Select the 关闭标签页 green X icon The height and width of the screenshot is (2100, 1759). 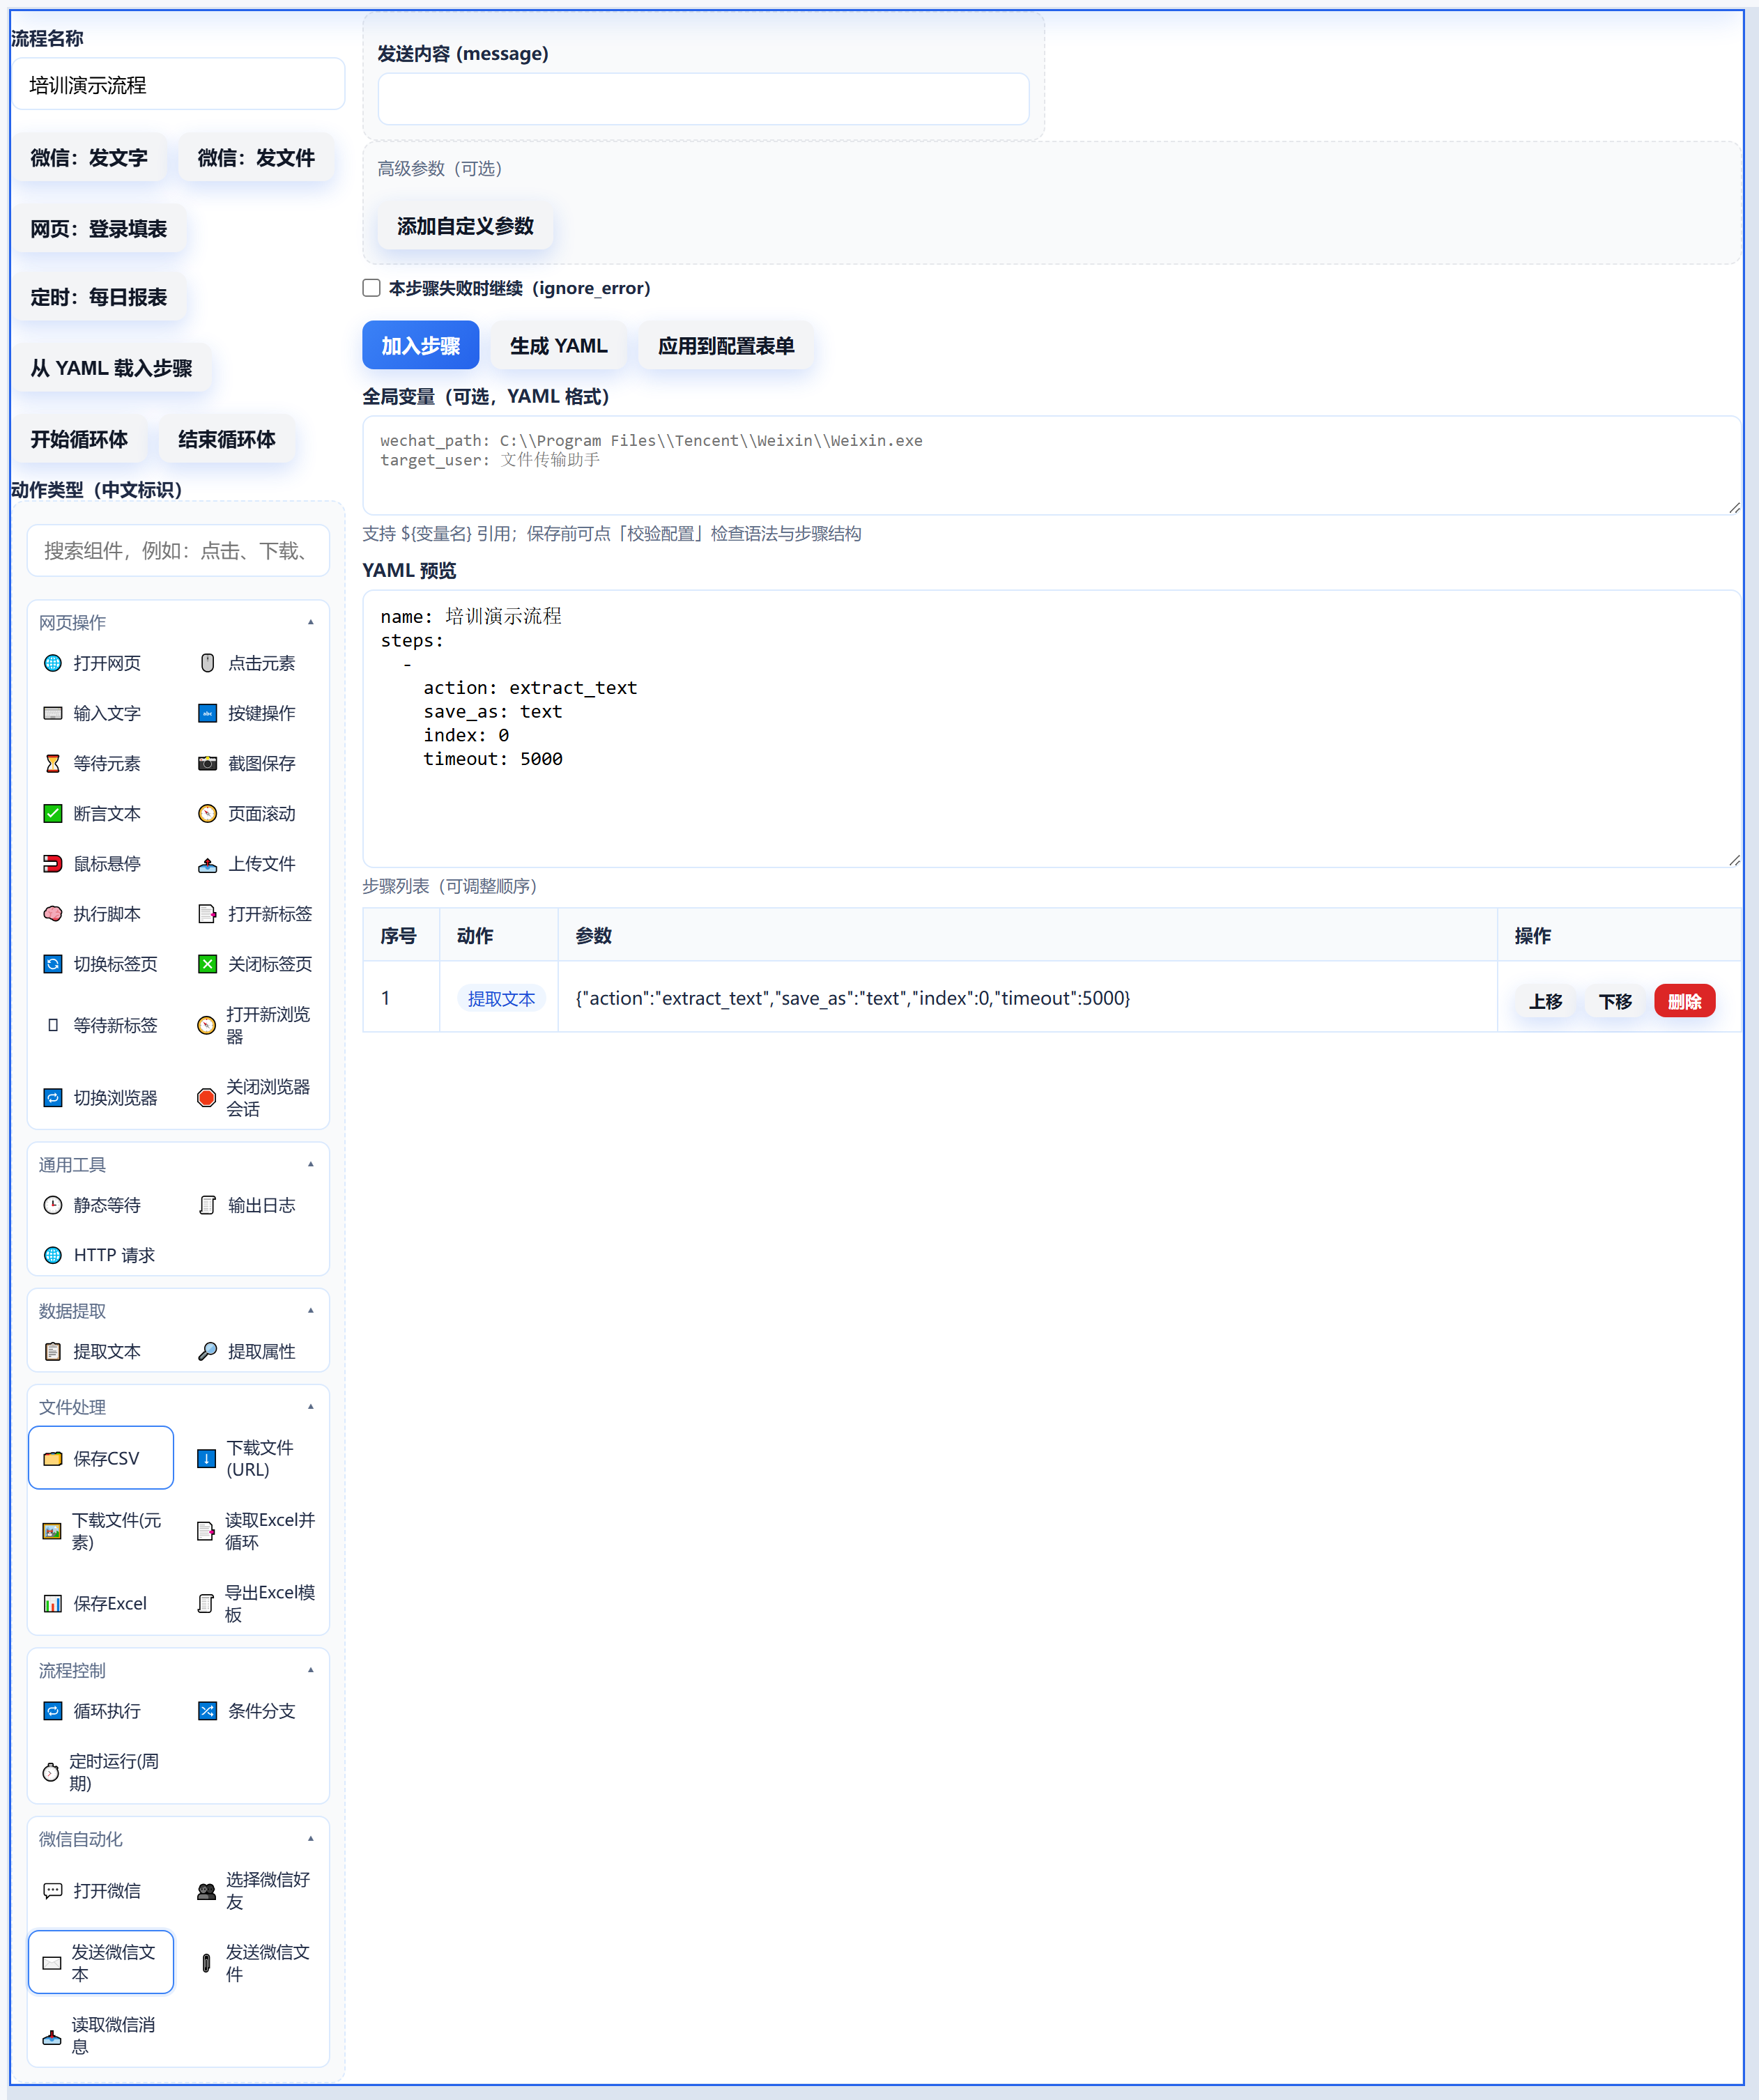tap(207, 963)
